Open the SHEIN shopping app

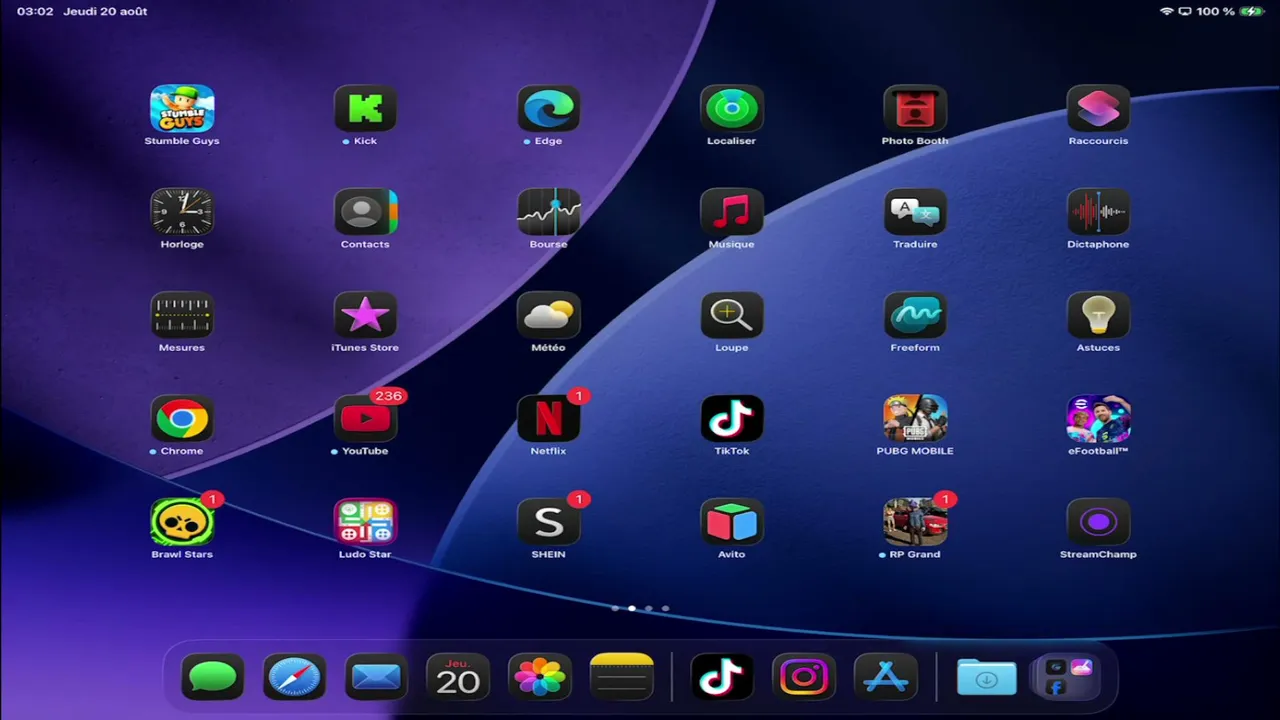coord(548,522)
